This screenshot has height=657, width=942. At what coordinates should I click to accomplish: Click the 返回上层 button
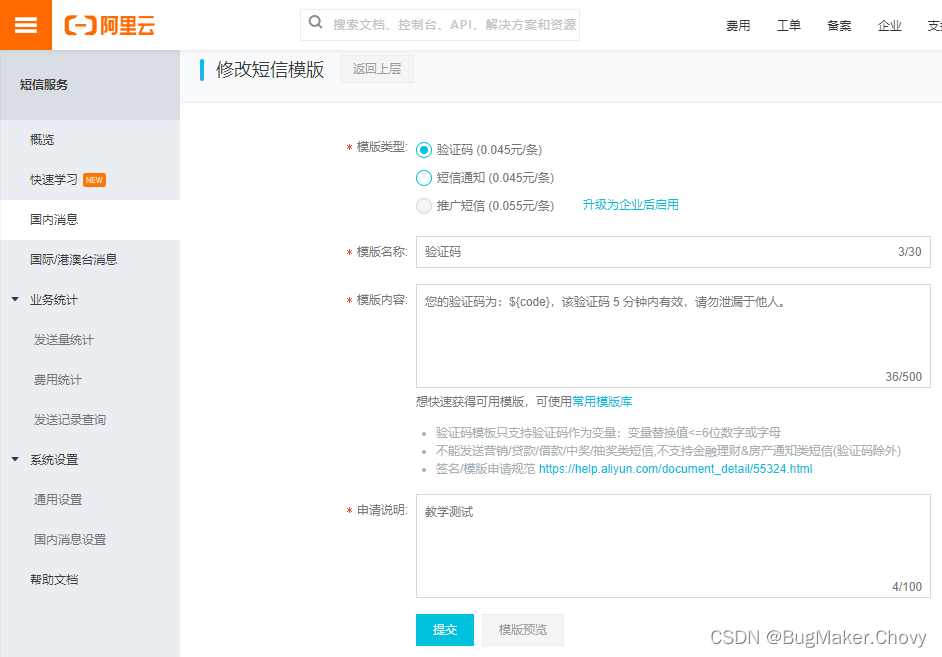pos(376,69)
